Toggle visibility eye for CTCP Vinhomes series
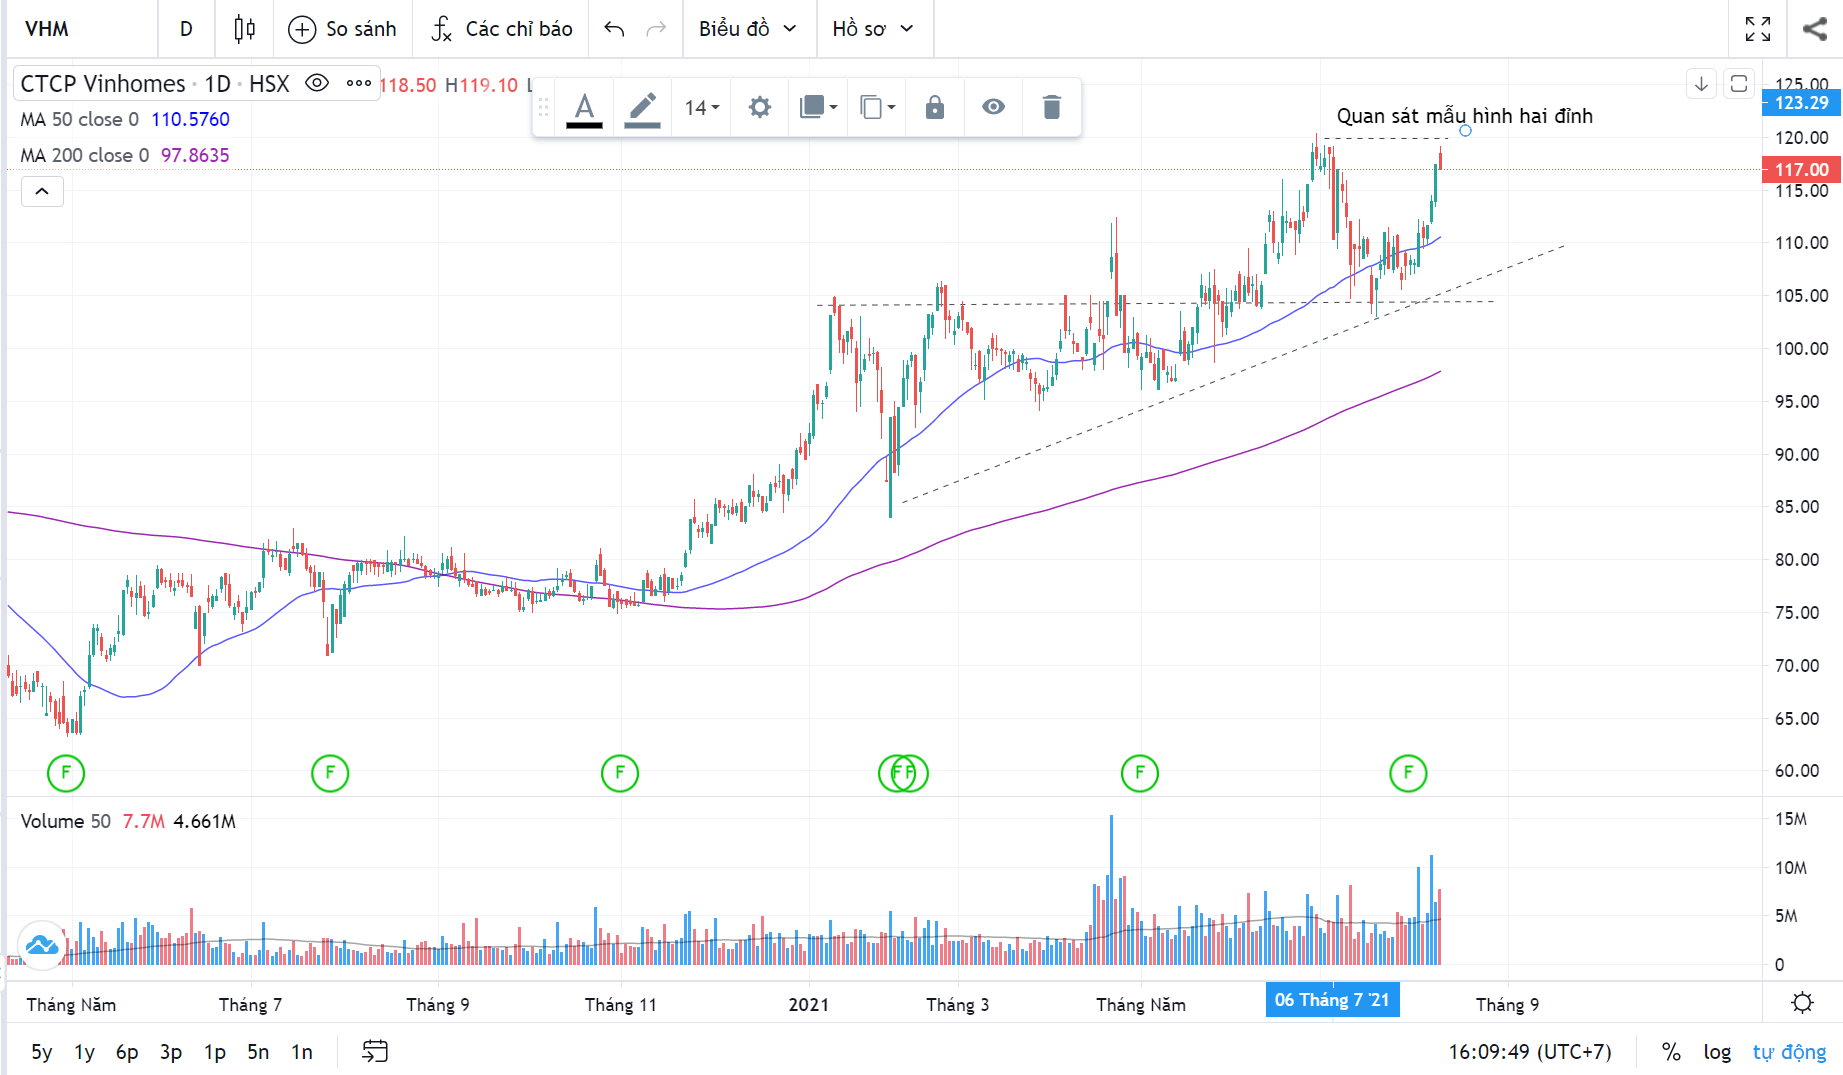 coord(317,83)
